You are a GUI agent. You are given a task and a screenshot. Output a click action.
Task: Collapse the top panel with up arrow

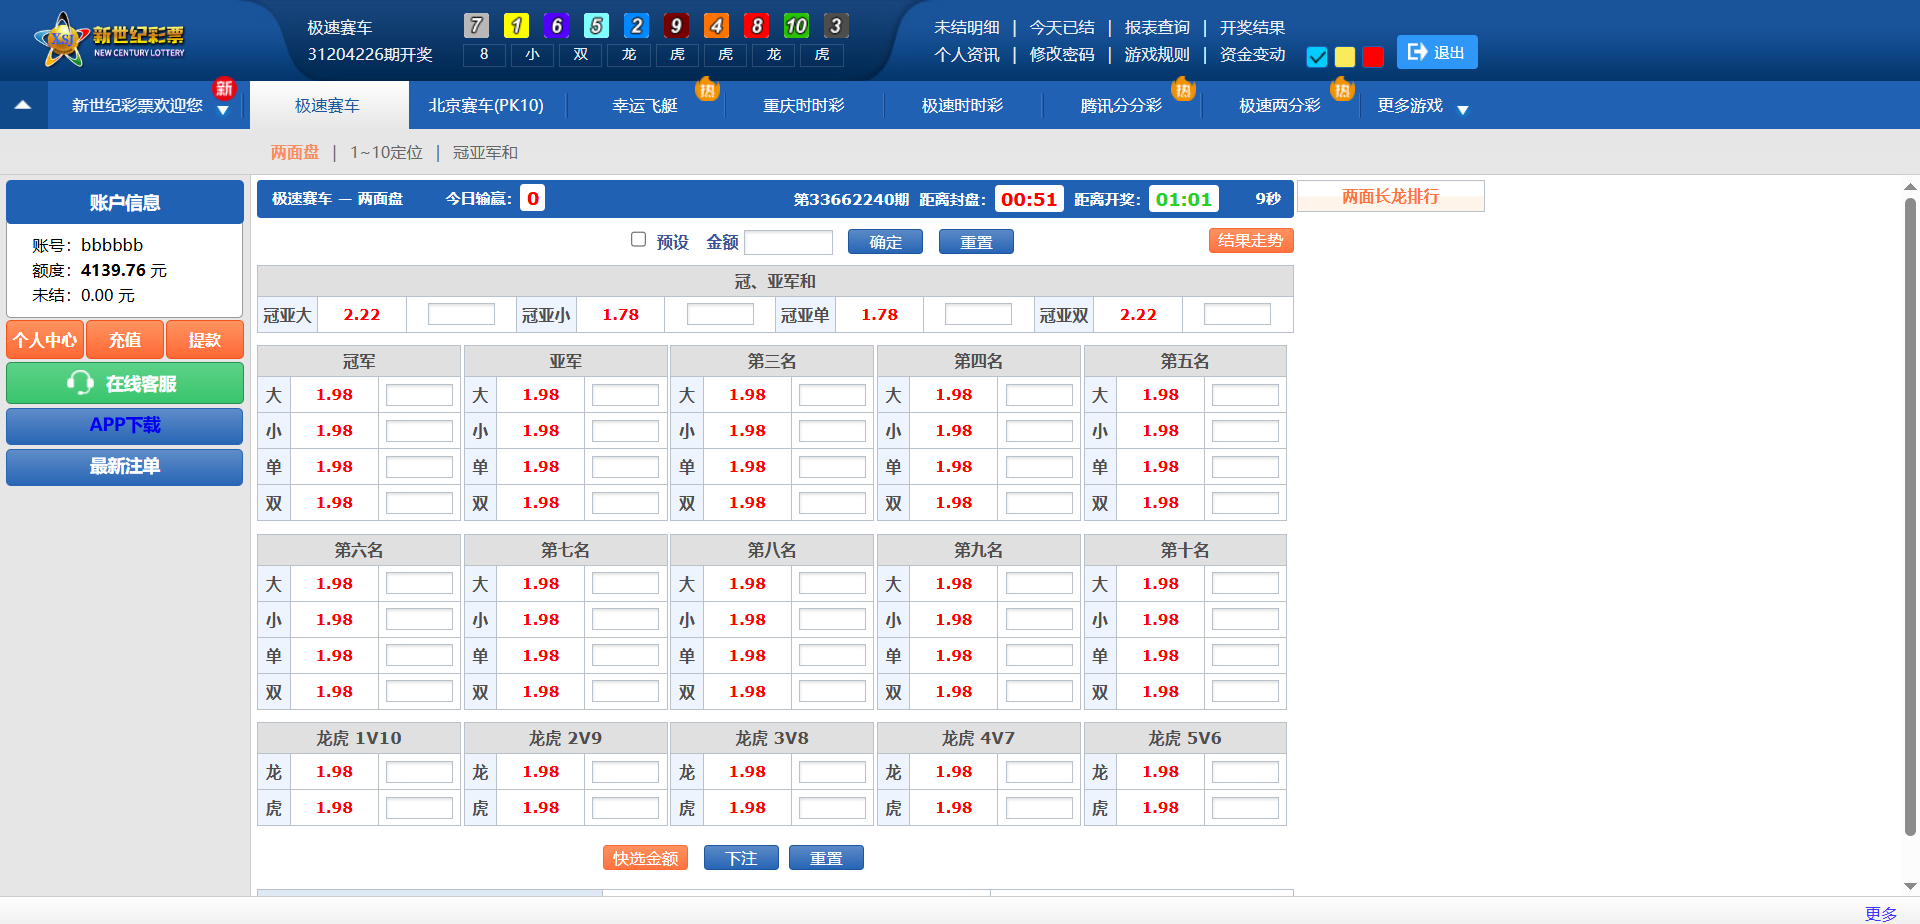(23, 105)
